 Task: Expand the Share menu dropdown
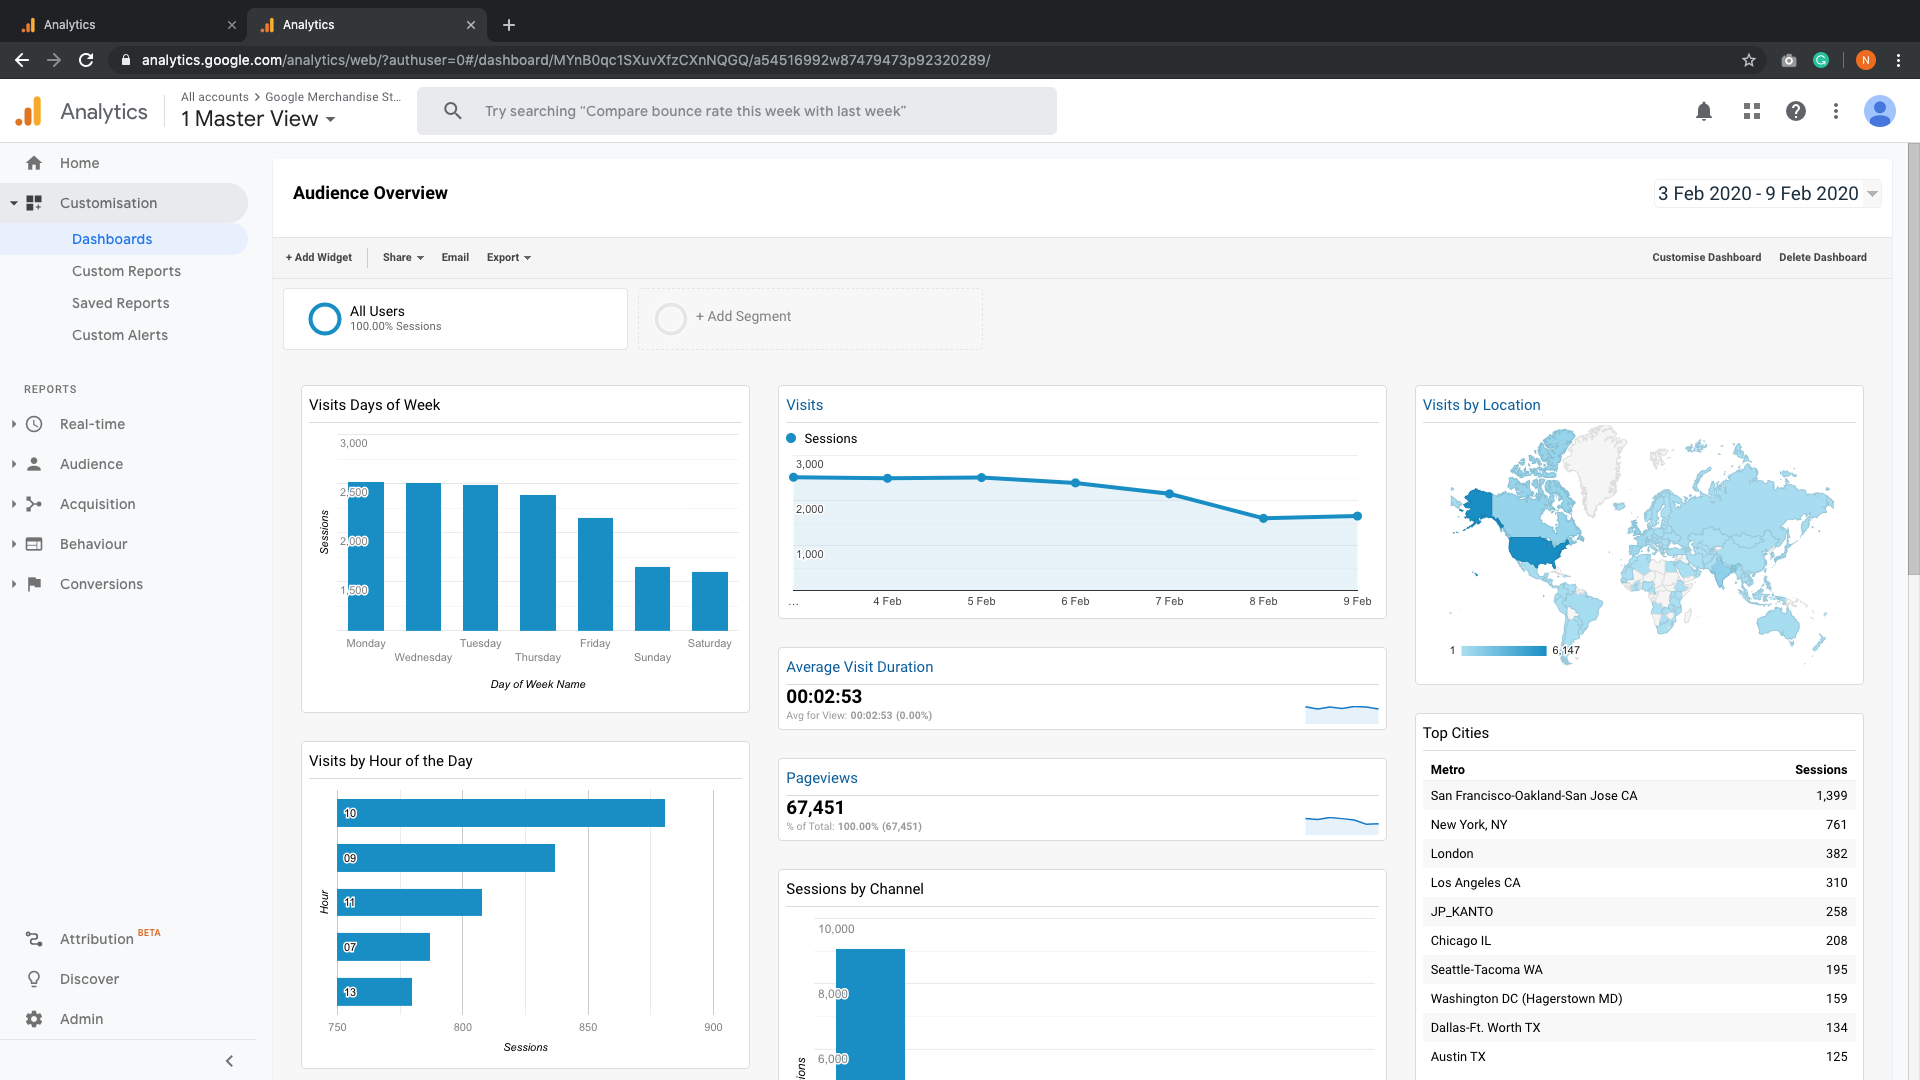[x=402, y=257]
